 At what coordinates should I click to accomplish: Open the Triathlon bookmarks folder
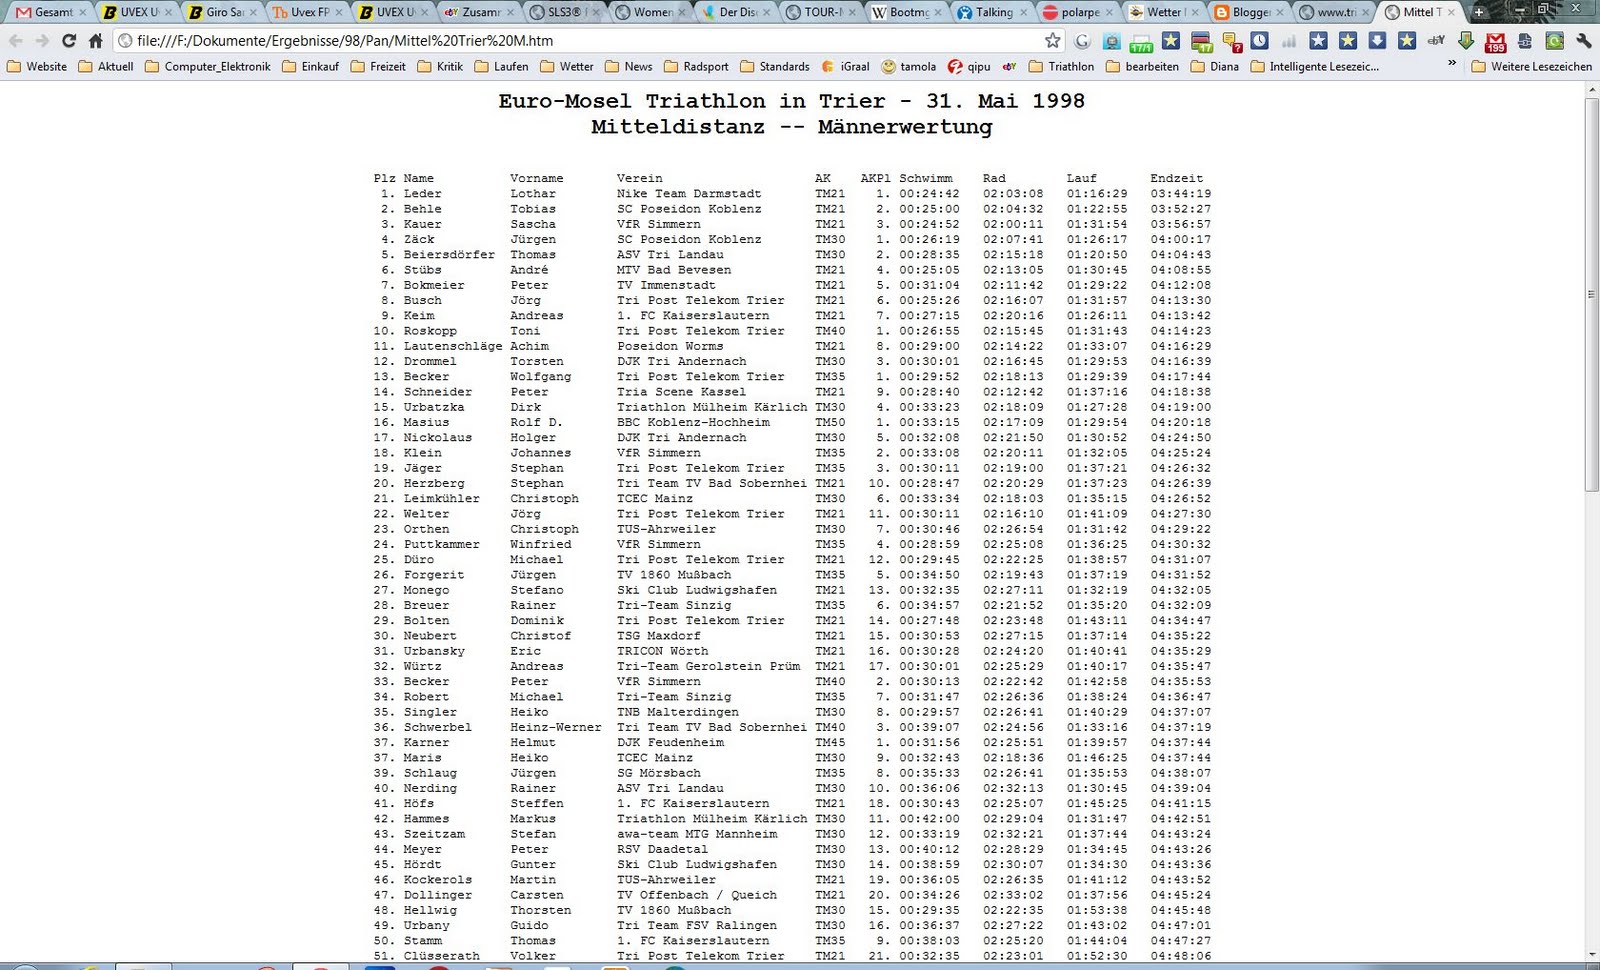[x=1062, y=67]
